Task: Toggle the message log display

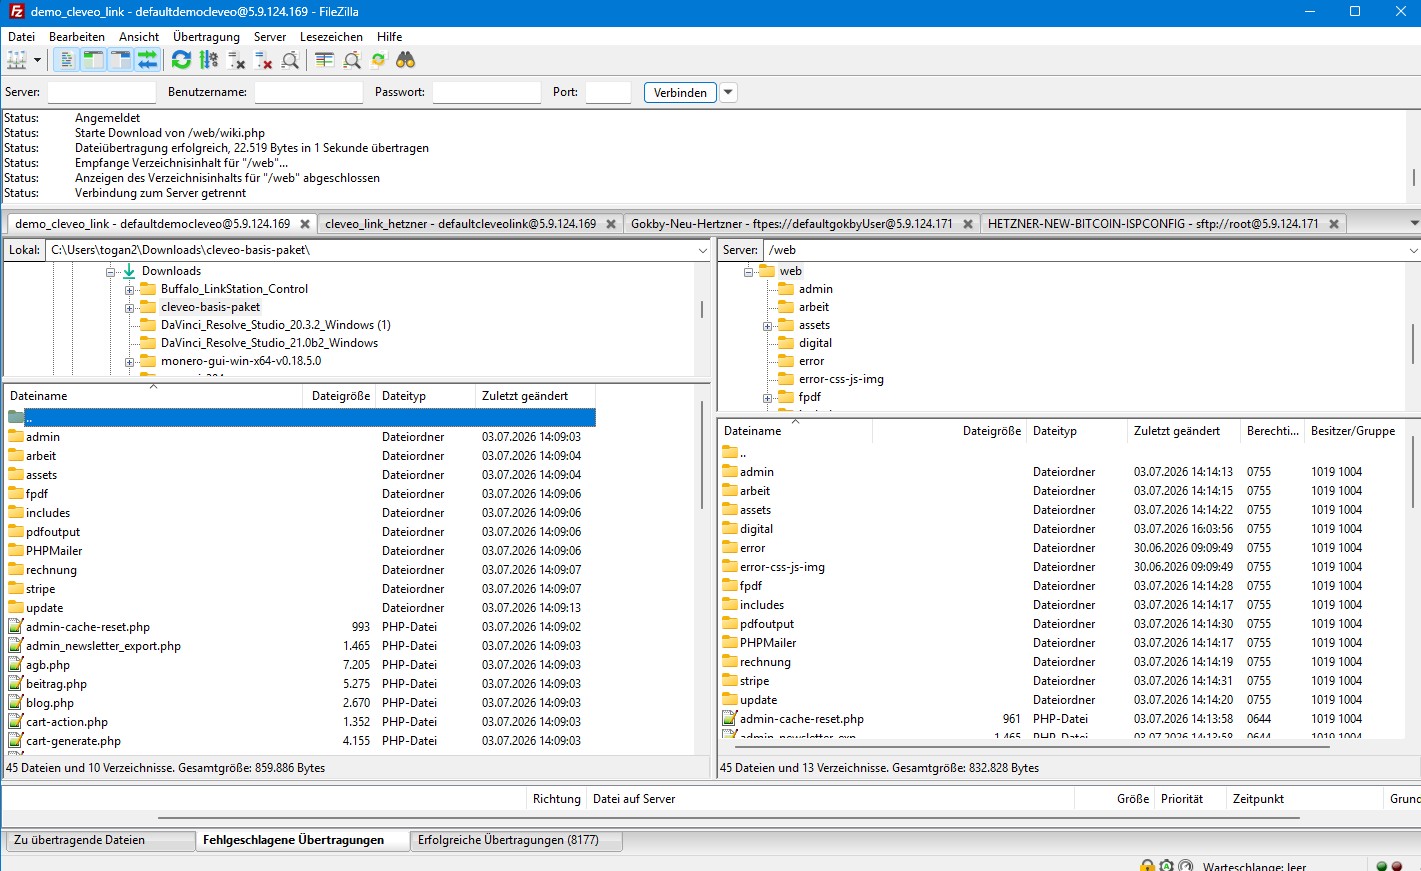Action: 66,60
